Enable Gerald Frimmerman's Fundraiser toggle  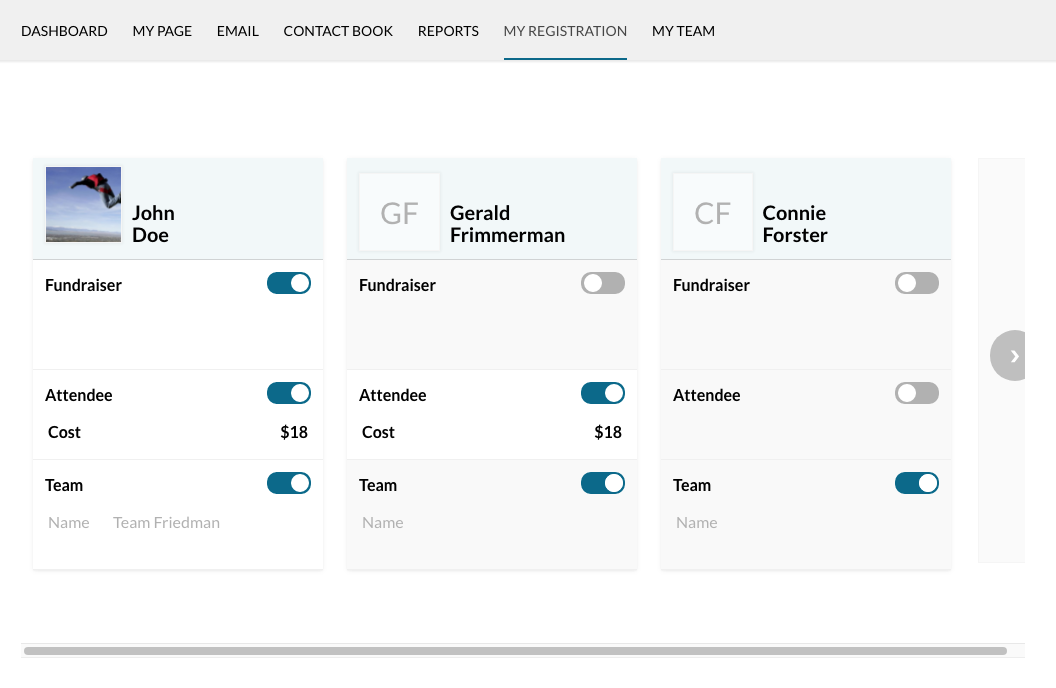click(603, 283)
